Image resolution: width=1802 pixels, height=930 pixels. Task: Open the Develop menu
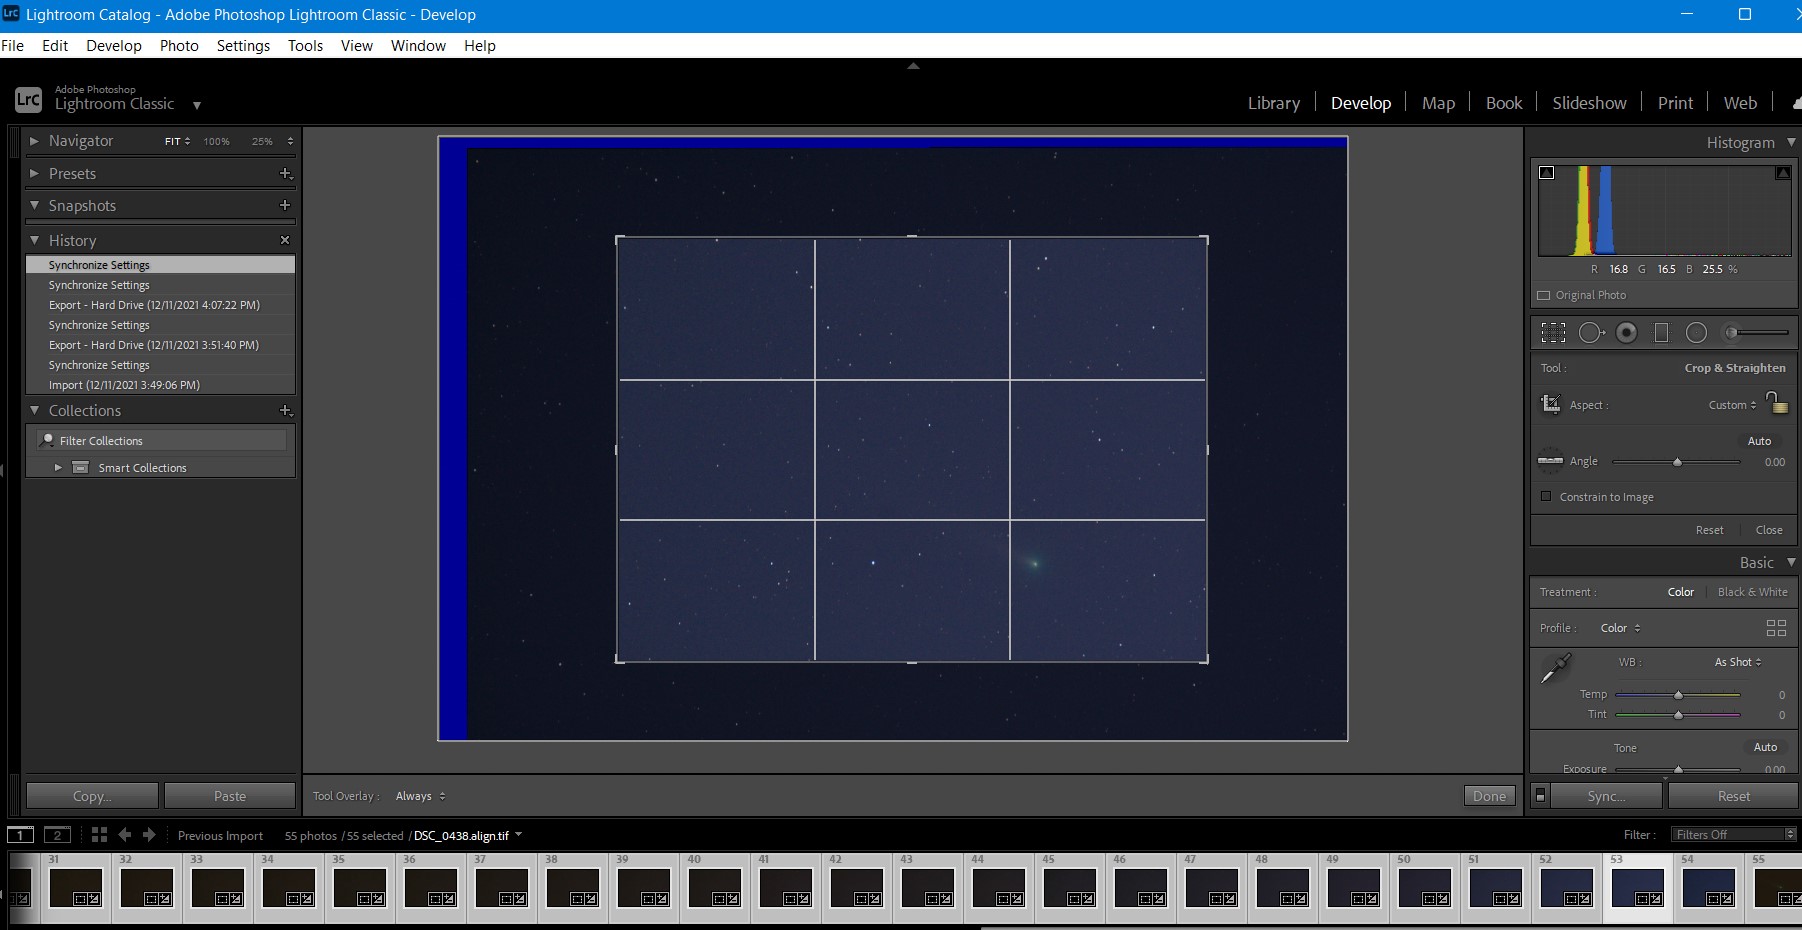tap(114, 46)
